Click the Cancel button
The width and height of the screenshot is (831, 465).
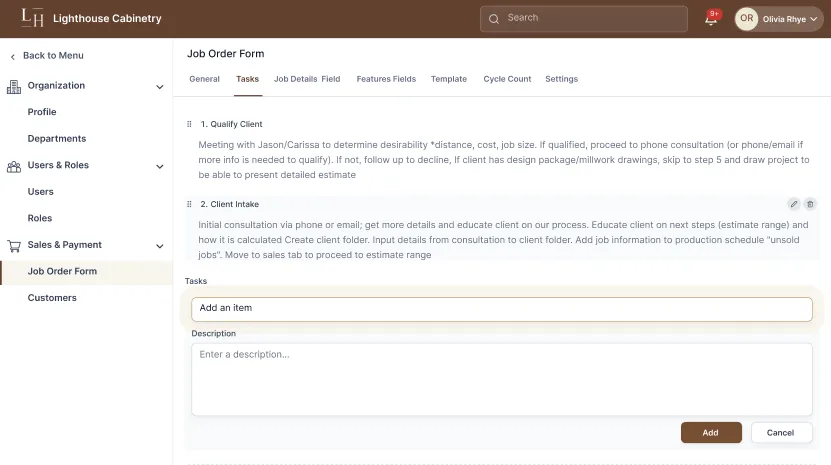(779, 433)
